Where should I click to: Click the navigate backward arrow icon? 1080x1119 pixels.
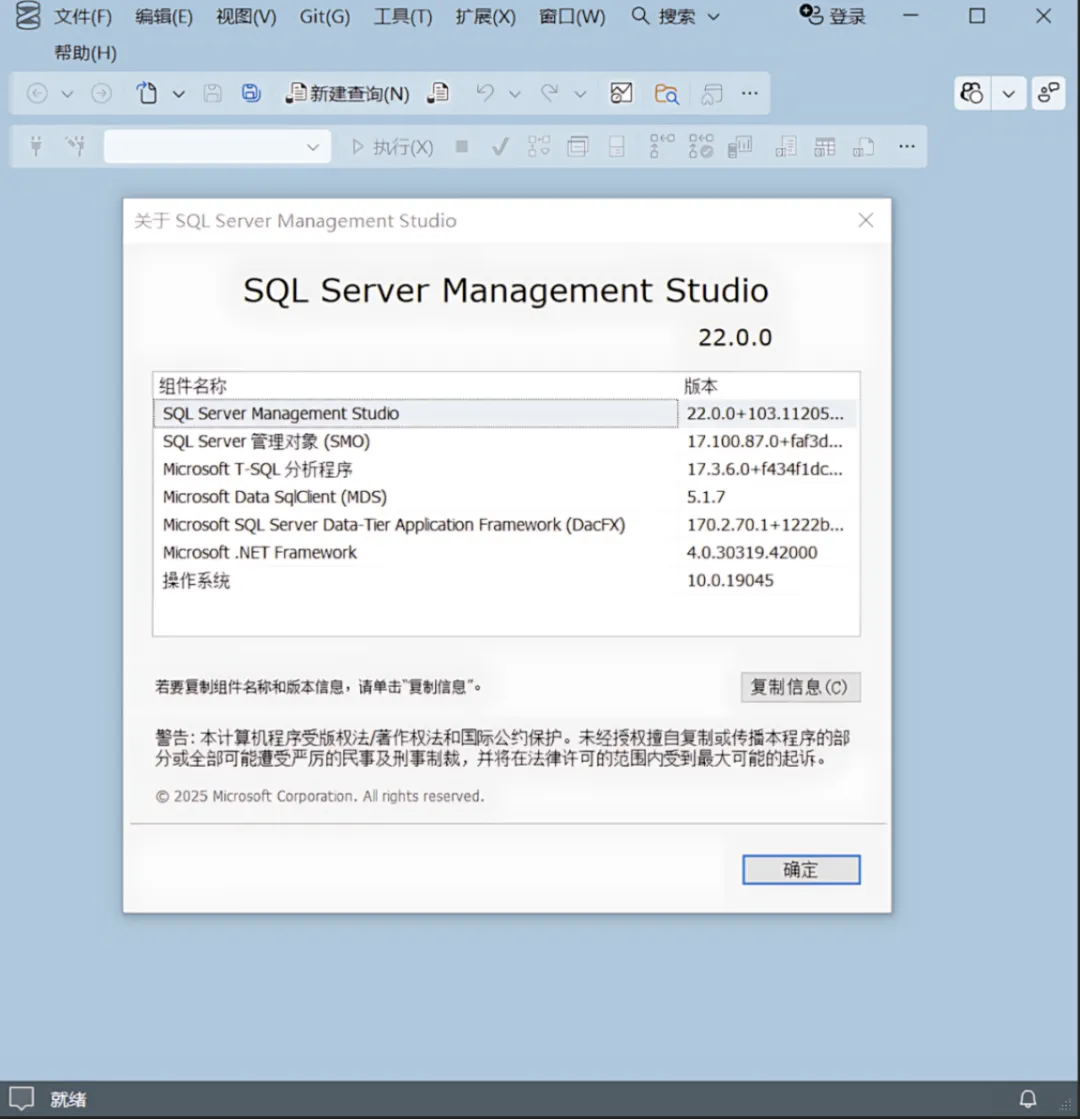click(37, 93)
